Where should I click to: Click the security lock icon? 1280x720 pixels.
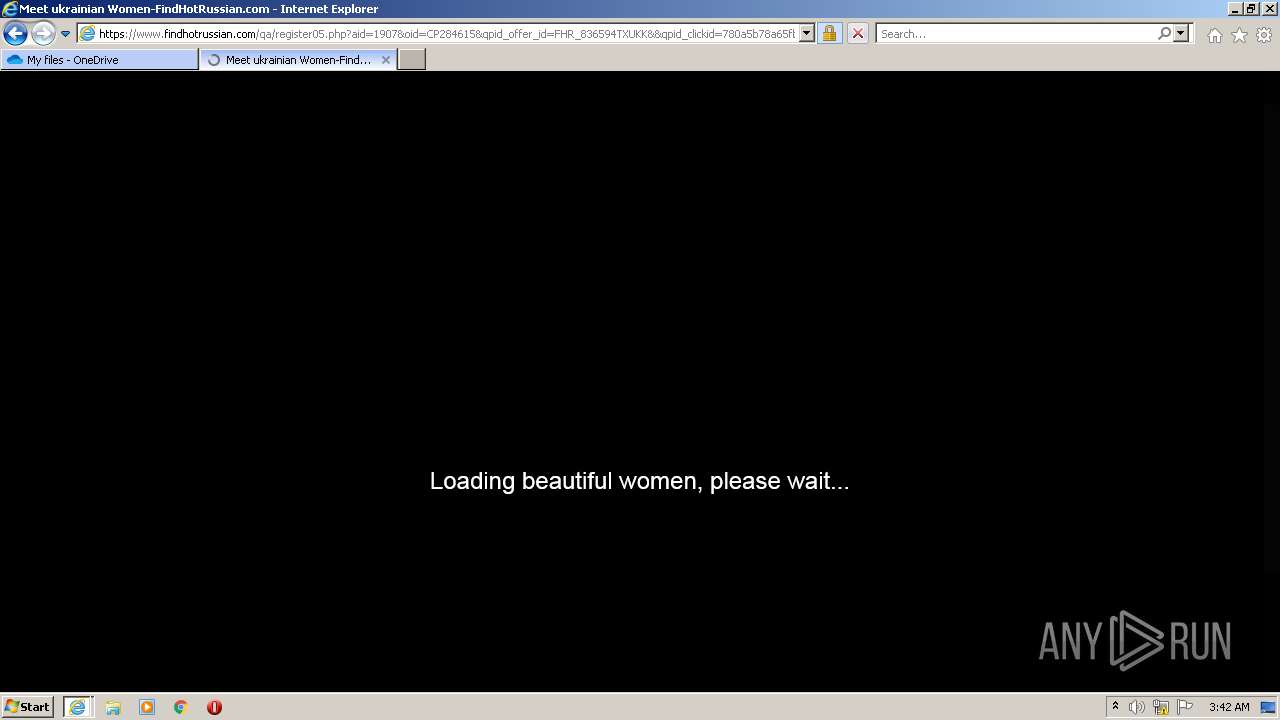point(829,34)
